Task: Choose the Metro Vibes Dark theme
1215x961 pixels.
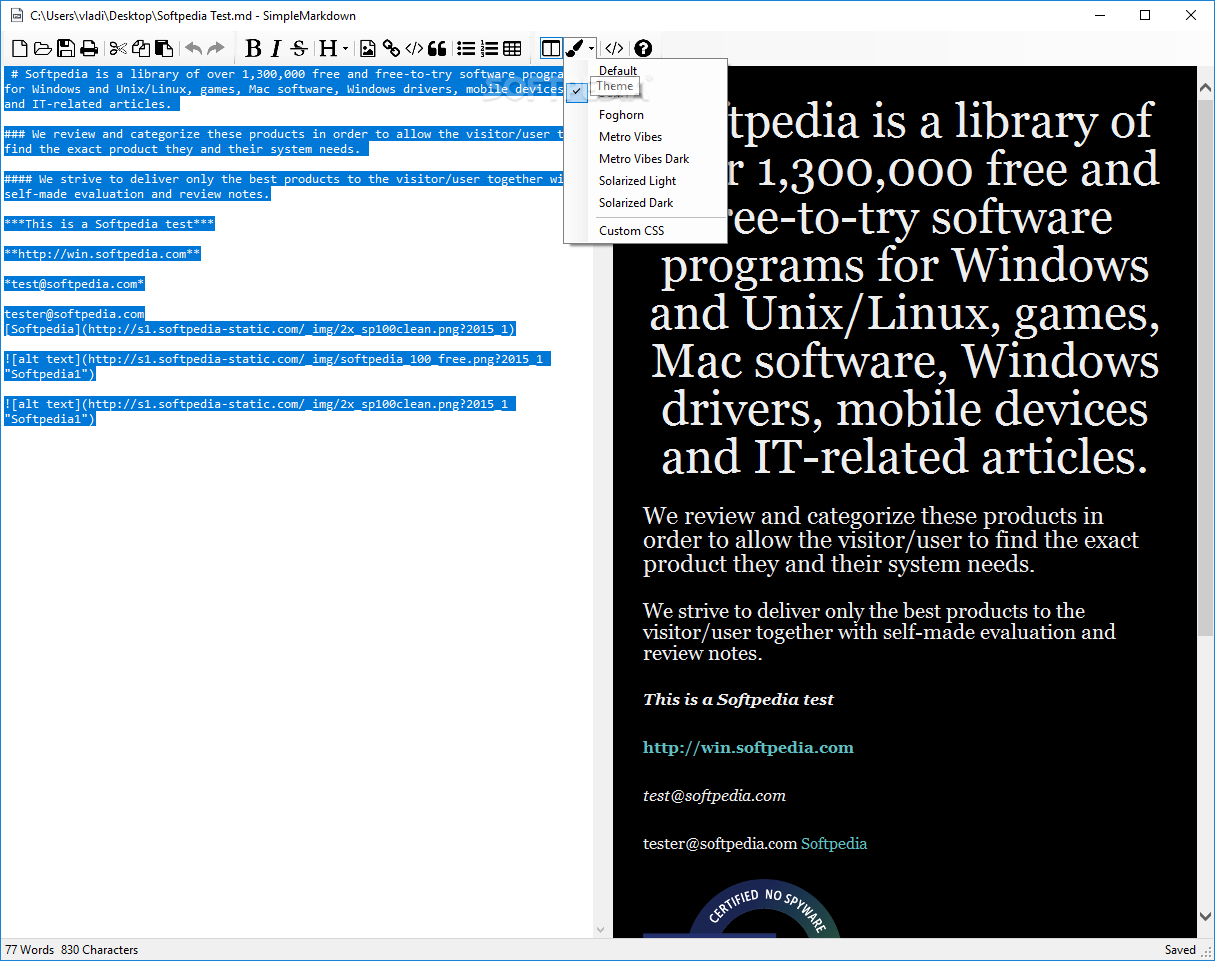Action: tap(646, 159)
